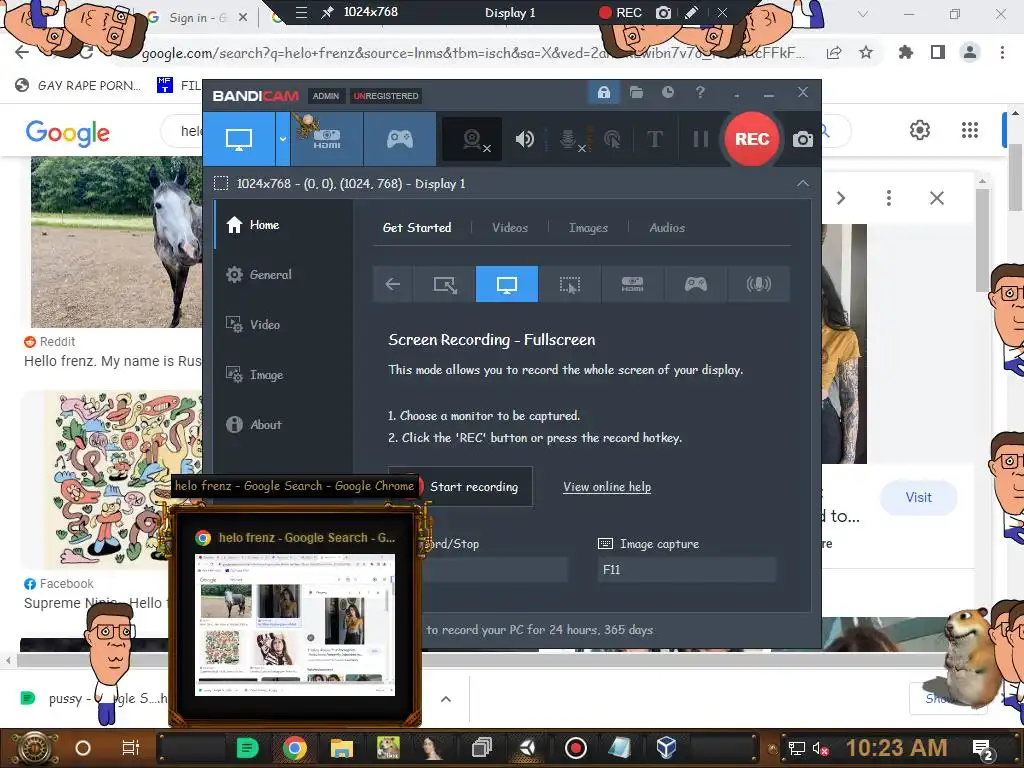Switch to Audios tab in Bandicam
1024x768 pixels.
tap(667, 227)
